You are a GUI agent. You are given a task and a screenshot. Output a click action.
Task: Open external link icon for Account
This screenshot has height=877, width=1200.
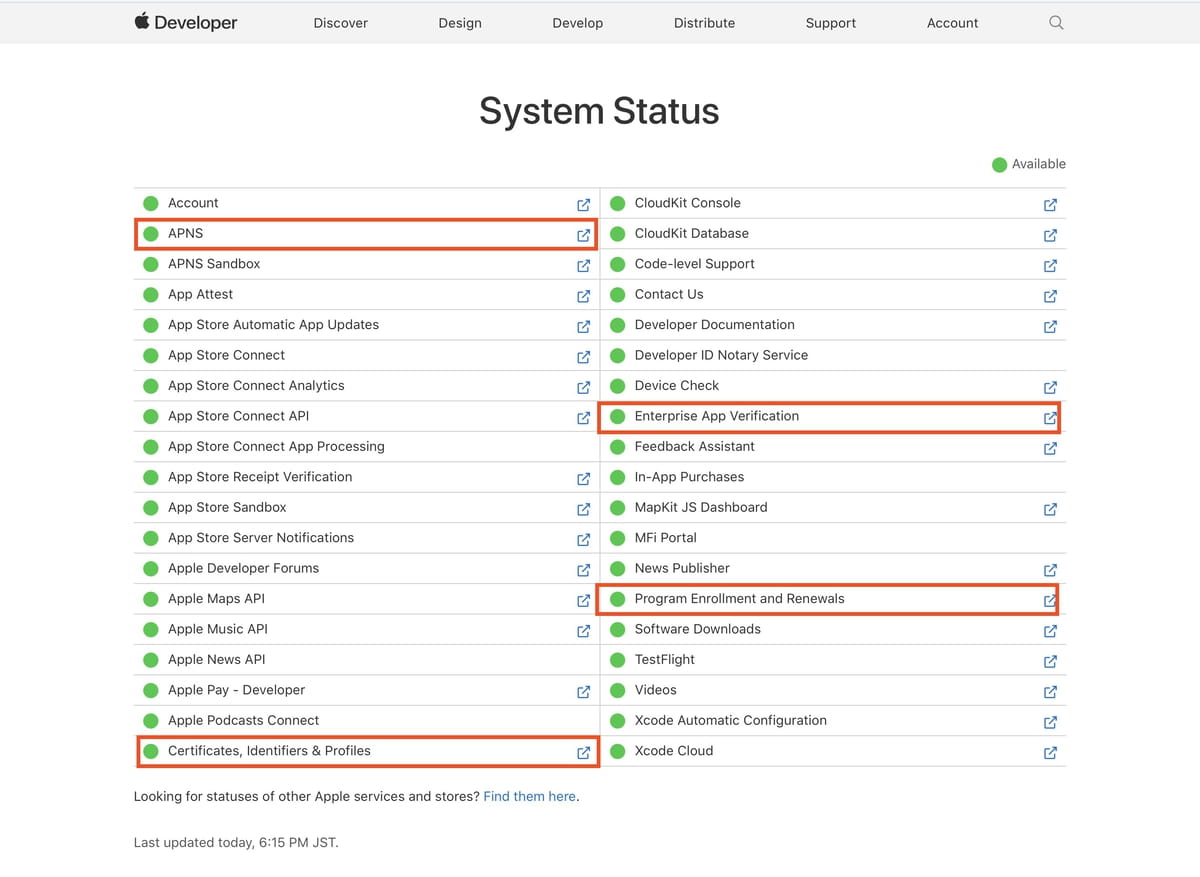(583, 204)
